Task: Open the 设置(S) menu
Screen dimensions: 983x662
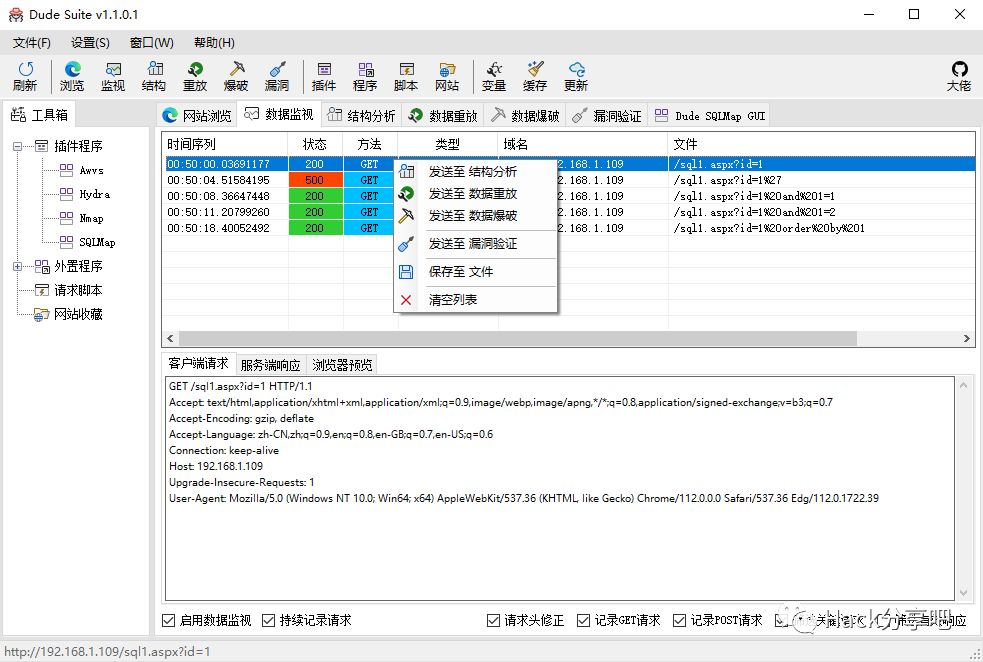Action: [90, 43]
